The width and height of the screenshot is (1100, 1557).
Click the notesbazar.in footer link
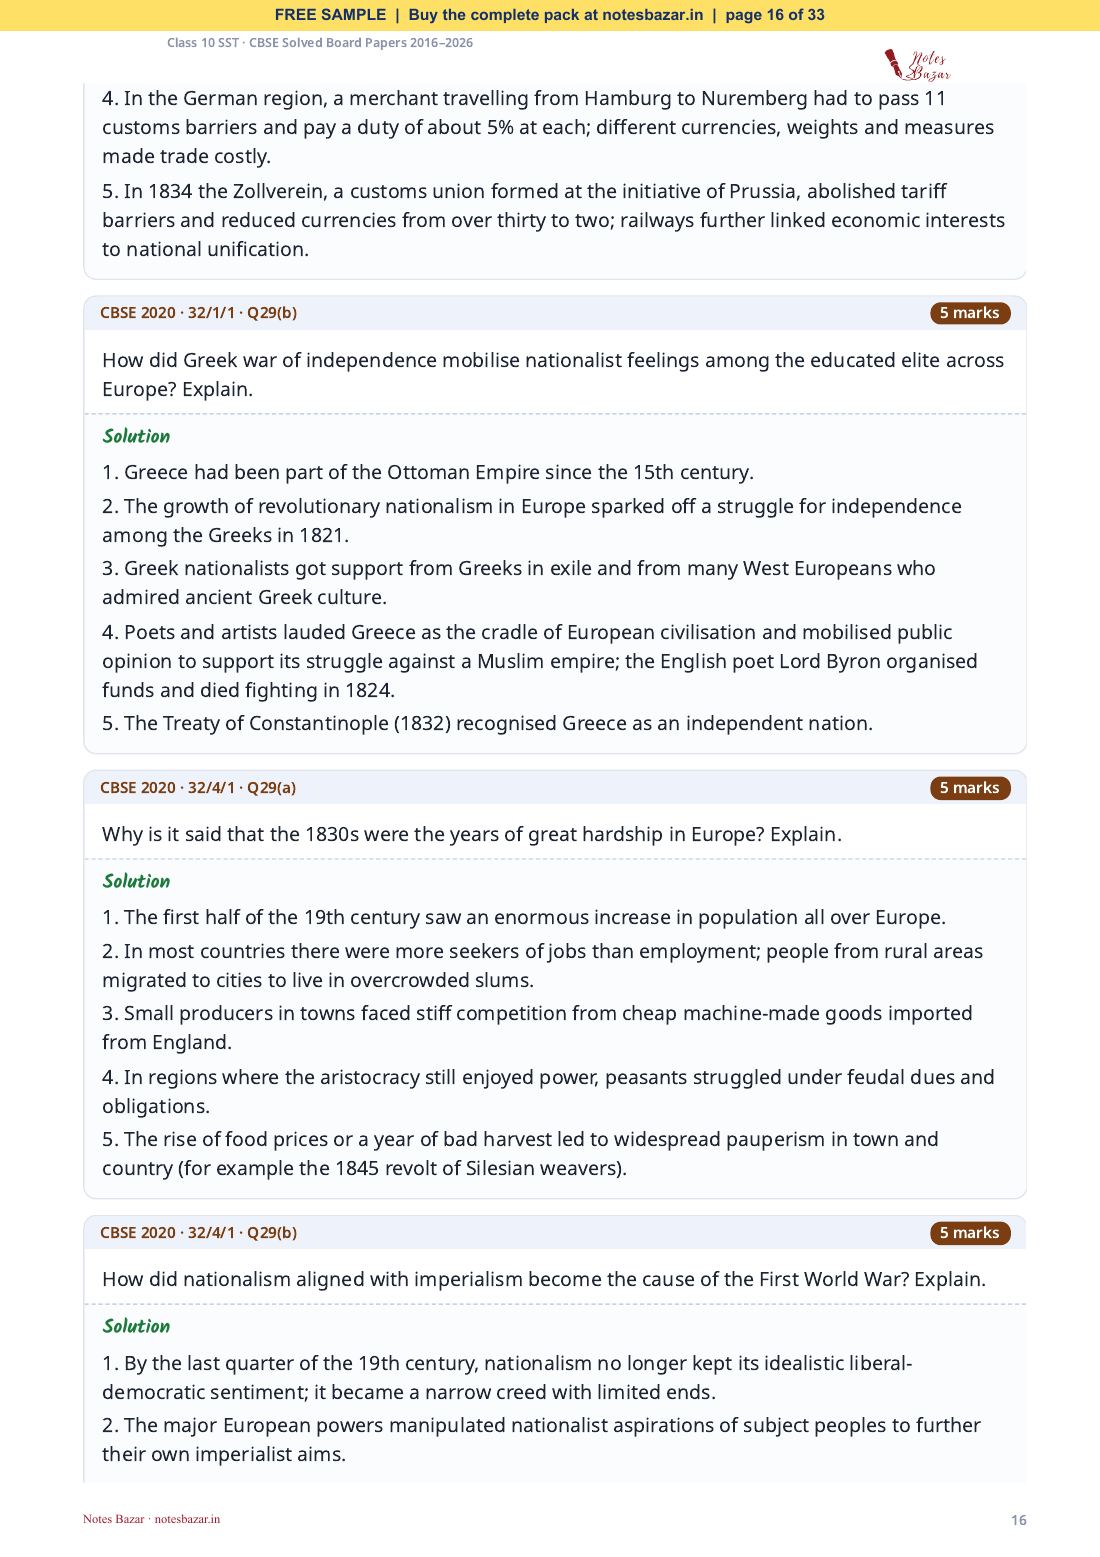[x=187, y=1519]
